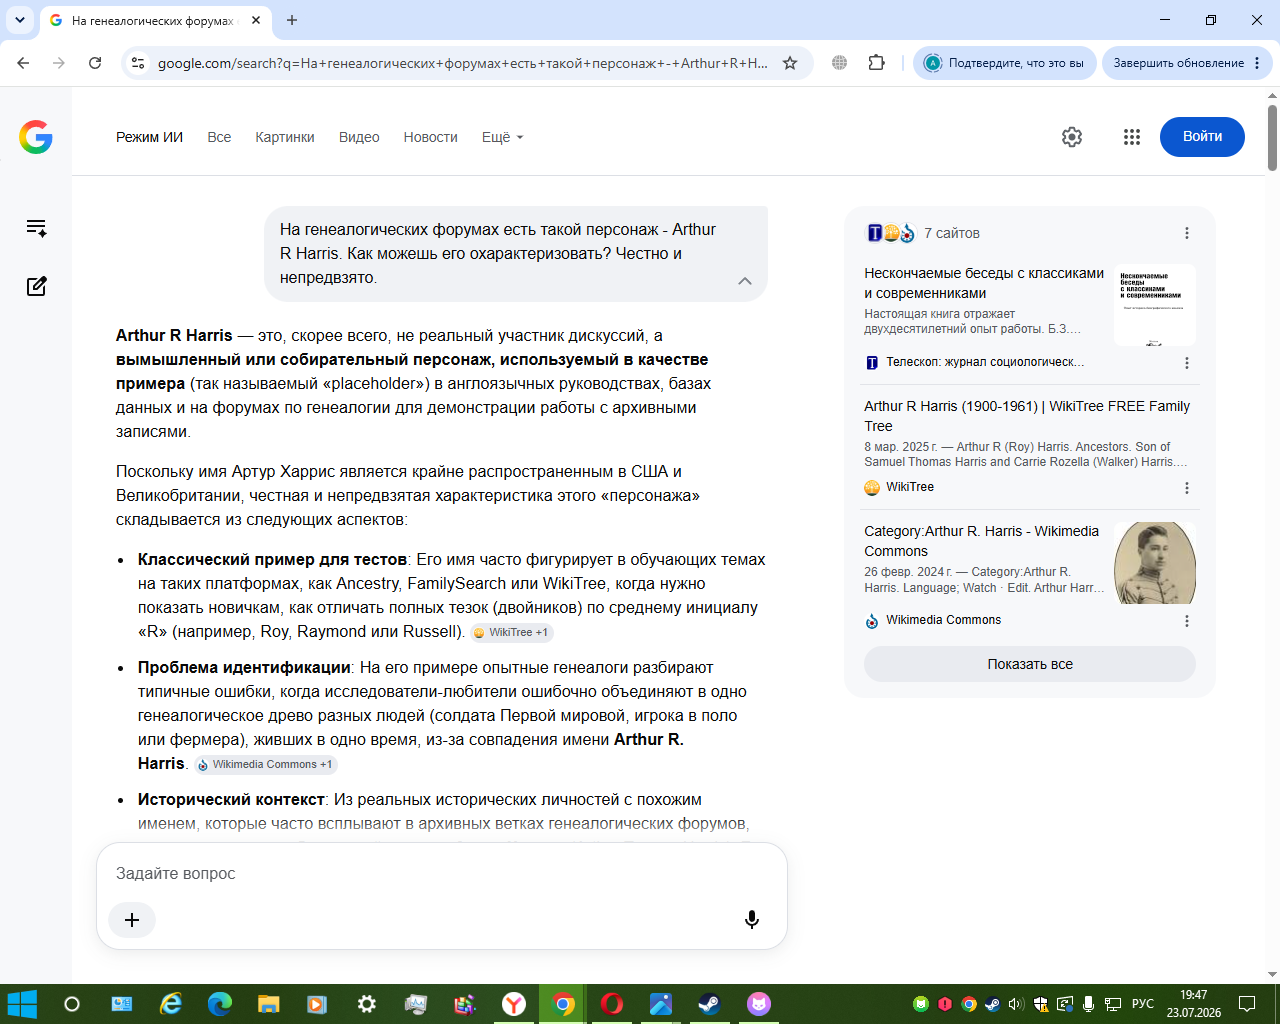Screen dimensions: 1280x1024
Task: Open Microsoft Edge from the taskbar
Action: point(220,1004)
